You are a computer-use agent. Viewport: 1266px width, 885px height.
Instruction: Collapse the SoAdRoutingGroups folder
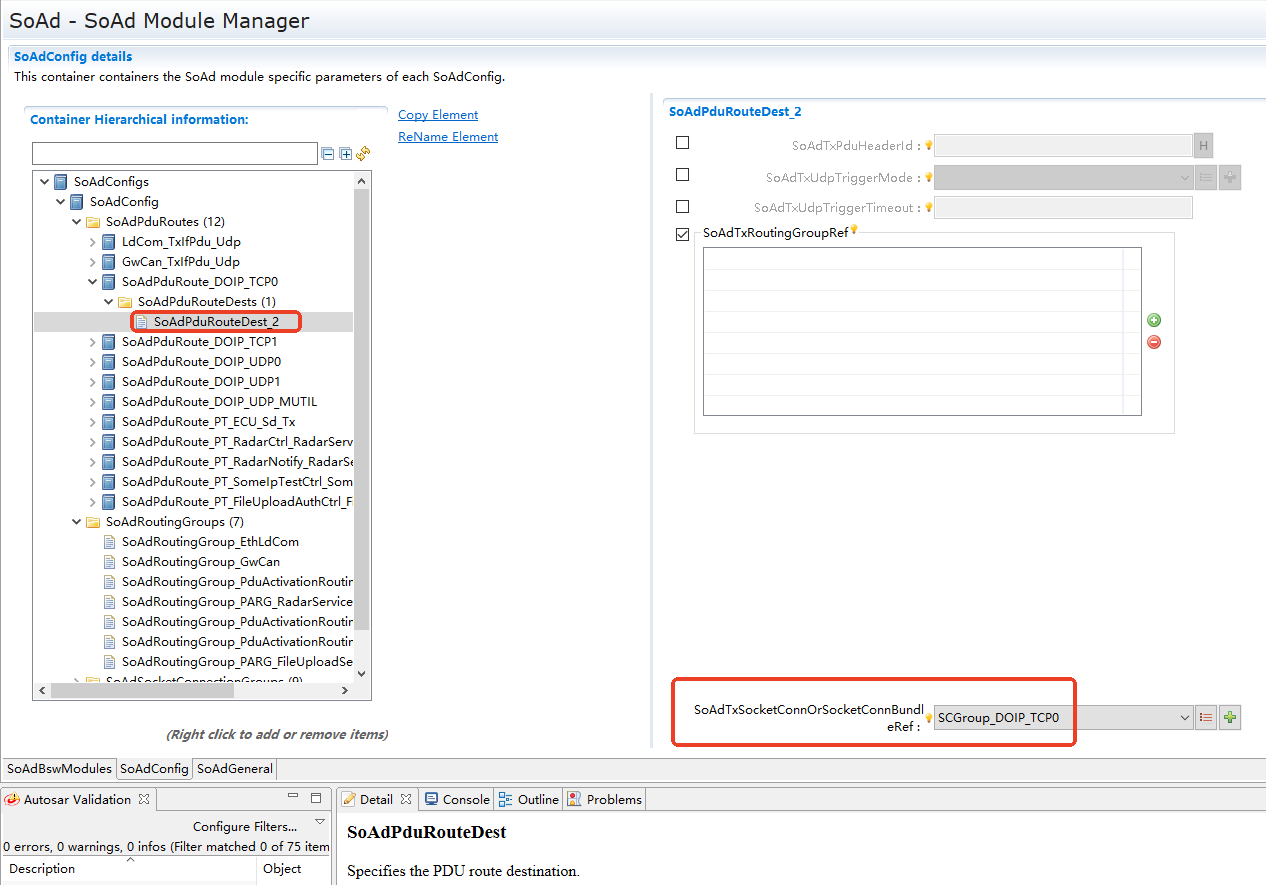coord(77,522)
